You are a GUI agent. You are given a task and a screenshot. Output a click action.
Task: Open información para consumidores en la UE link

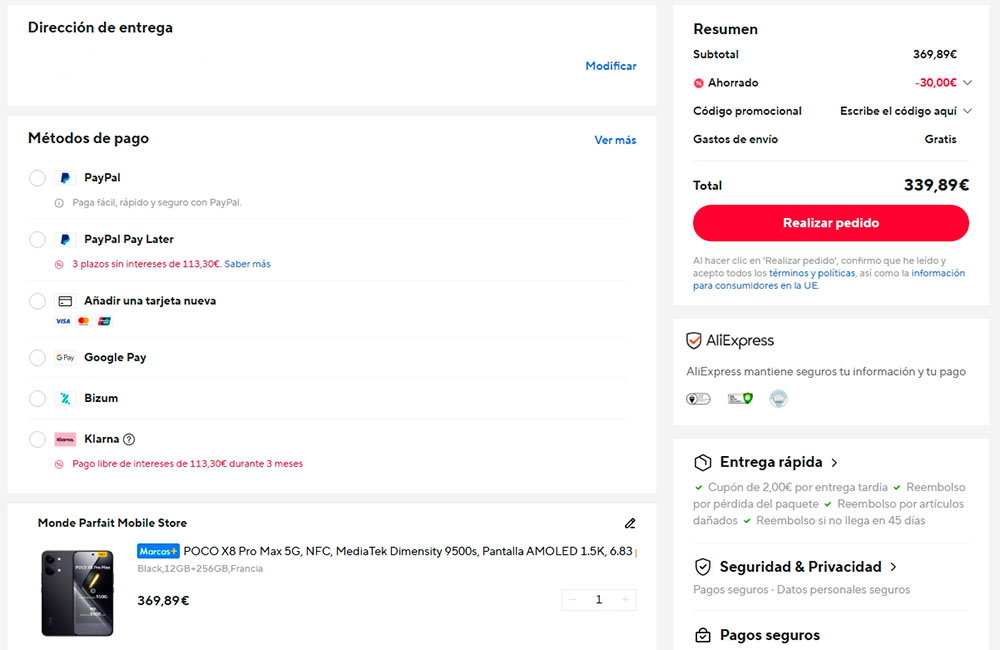829,279
